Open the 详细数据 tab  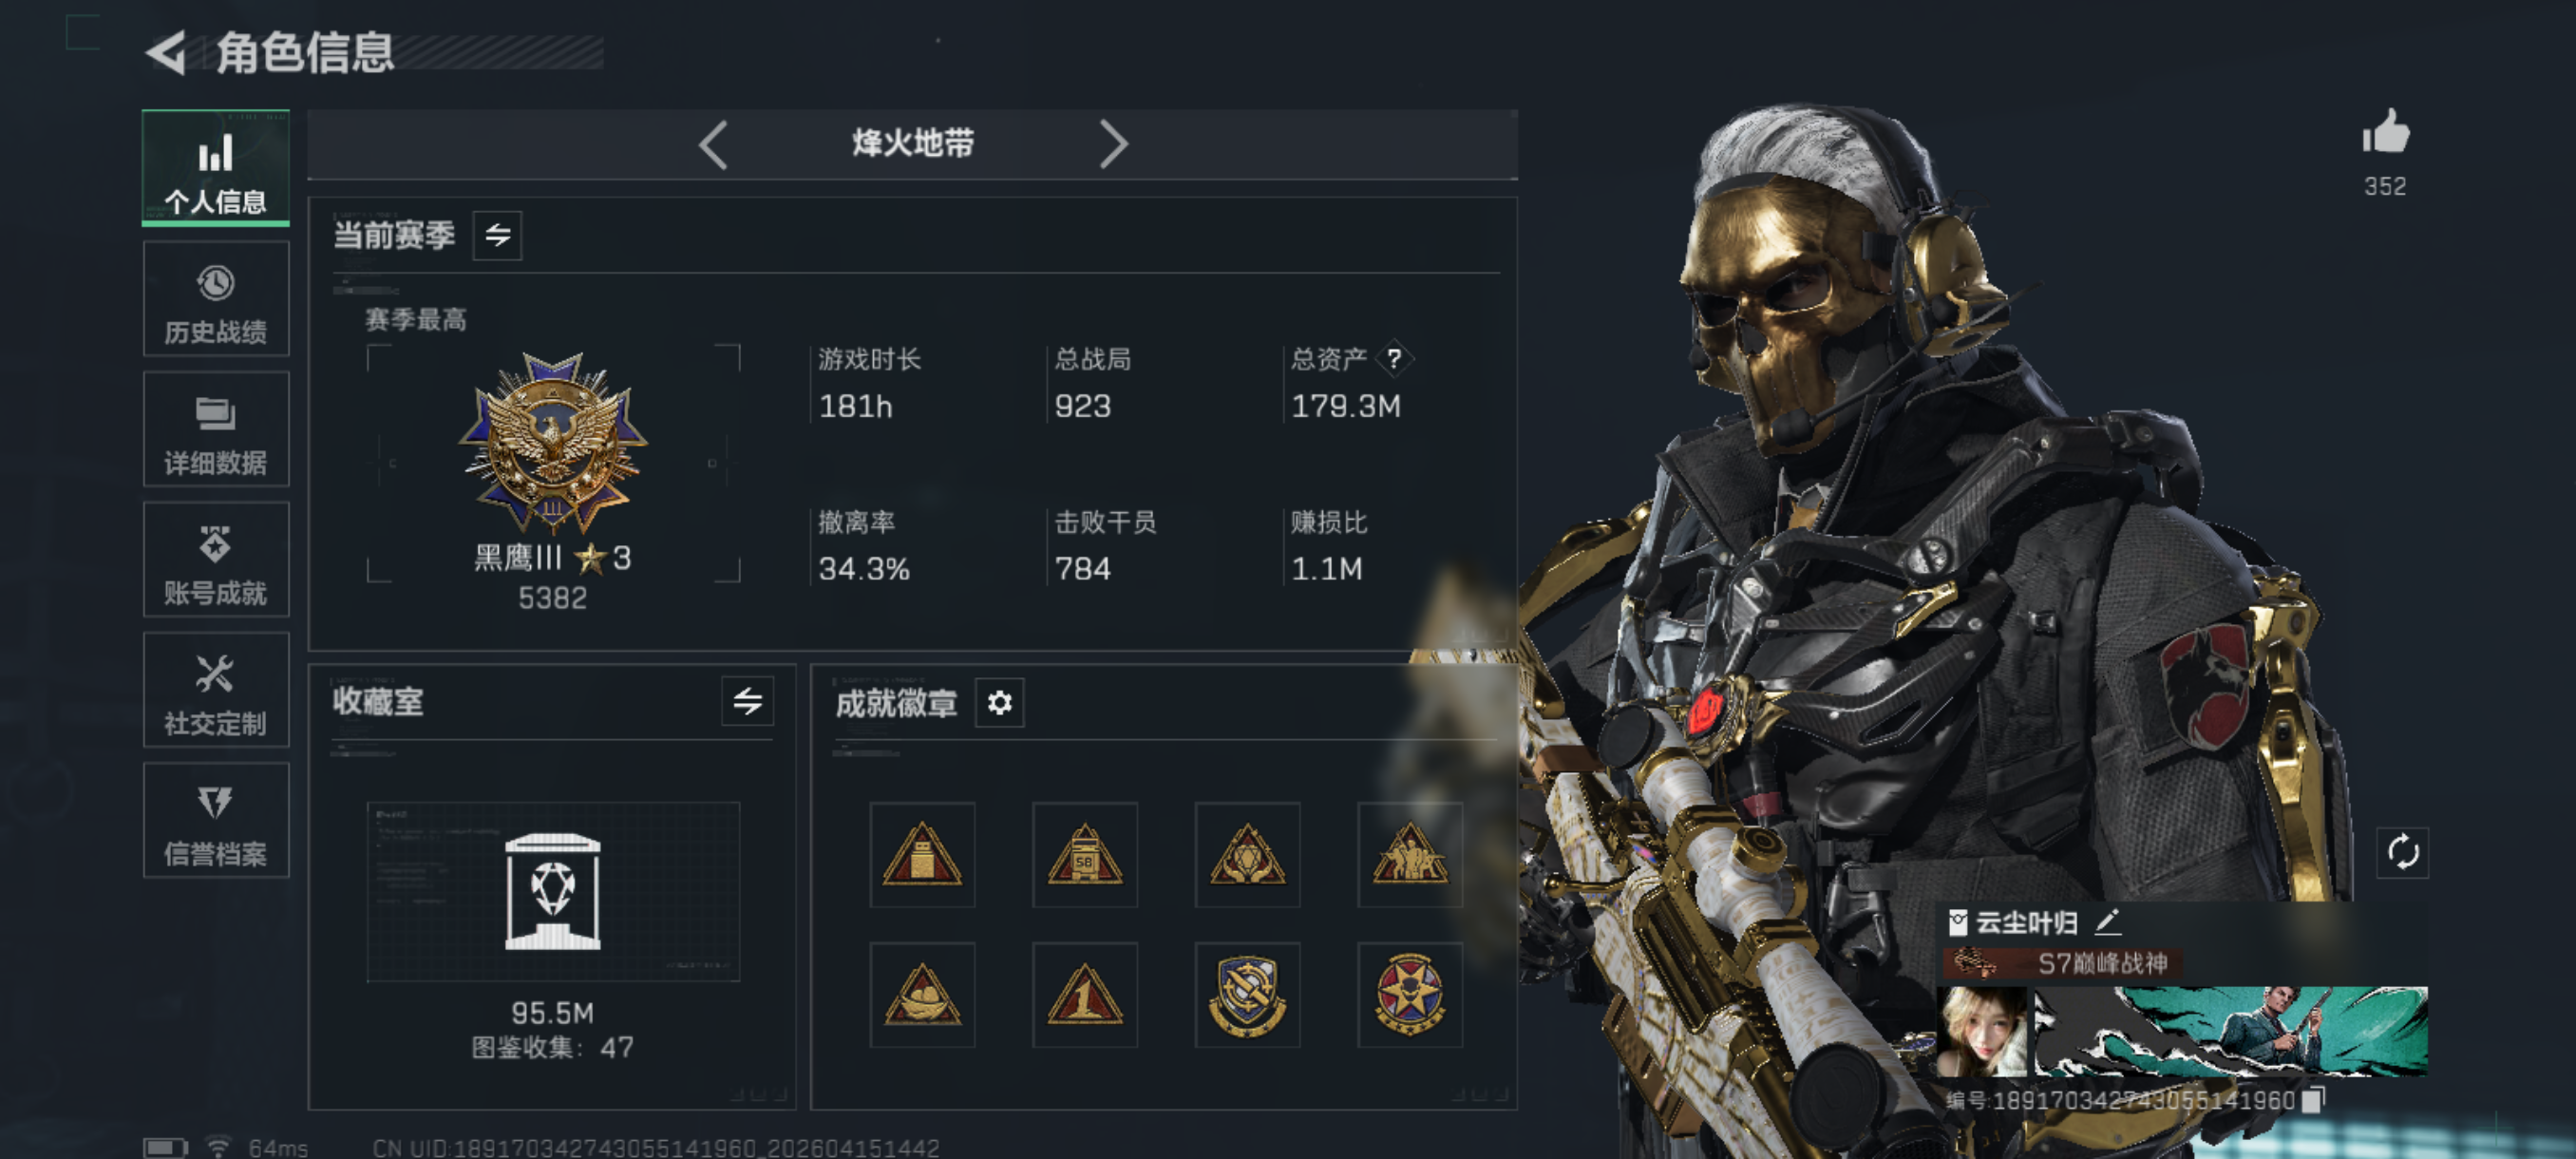216,430
